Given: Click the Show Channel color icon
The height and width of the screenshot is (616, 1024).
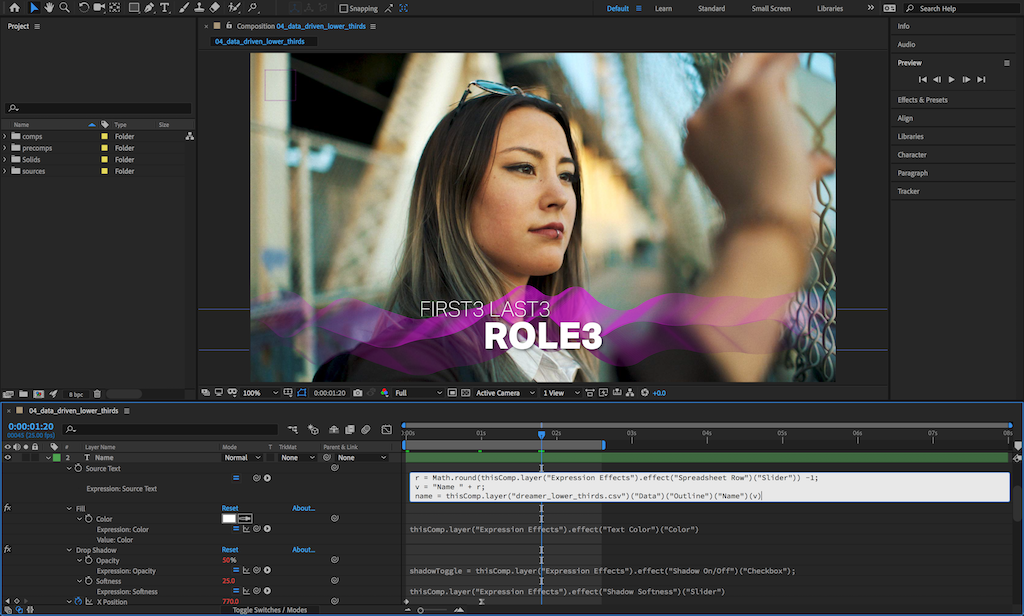Looking at the screenshot, I should [x=384, y=393].
